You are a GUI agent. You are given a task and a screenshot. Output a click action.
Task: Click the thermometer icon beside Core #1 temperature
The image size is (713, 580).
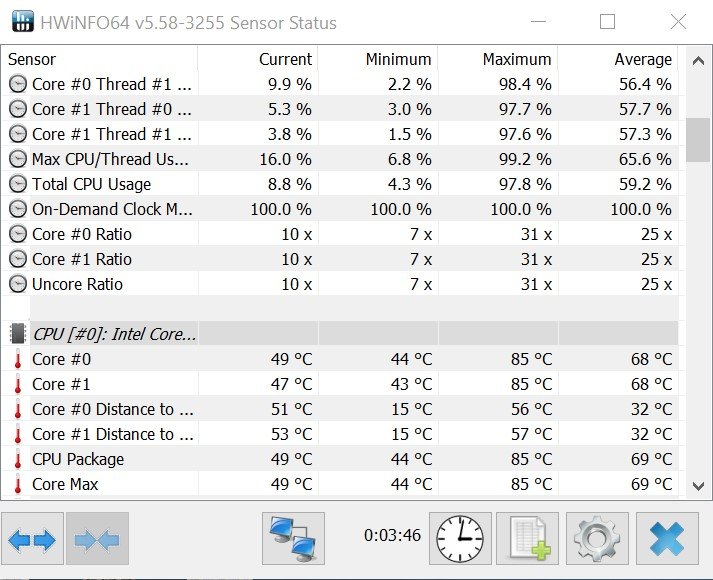click(x=18, y=384)
